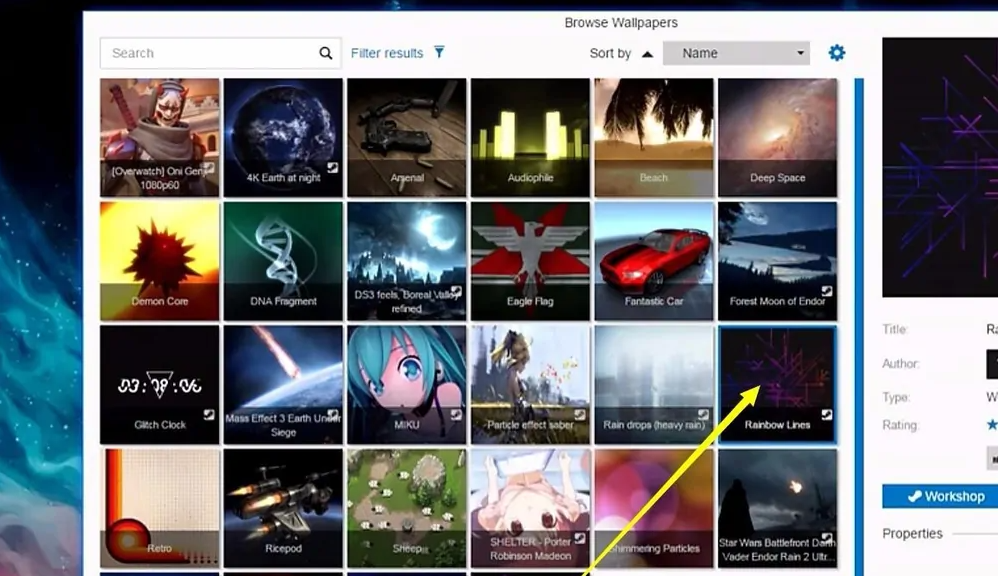Open the blue gear settings icon

click(x=837, y=53)
